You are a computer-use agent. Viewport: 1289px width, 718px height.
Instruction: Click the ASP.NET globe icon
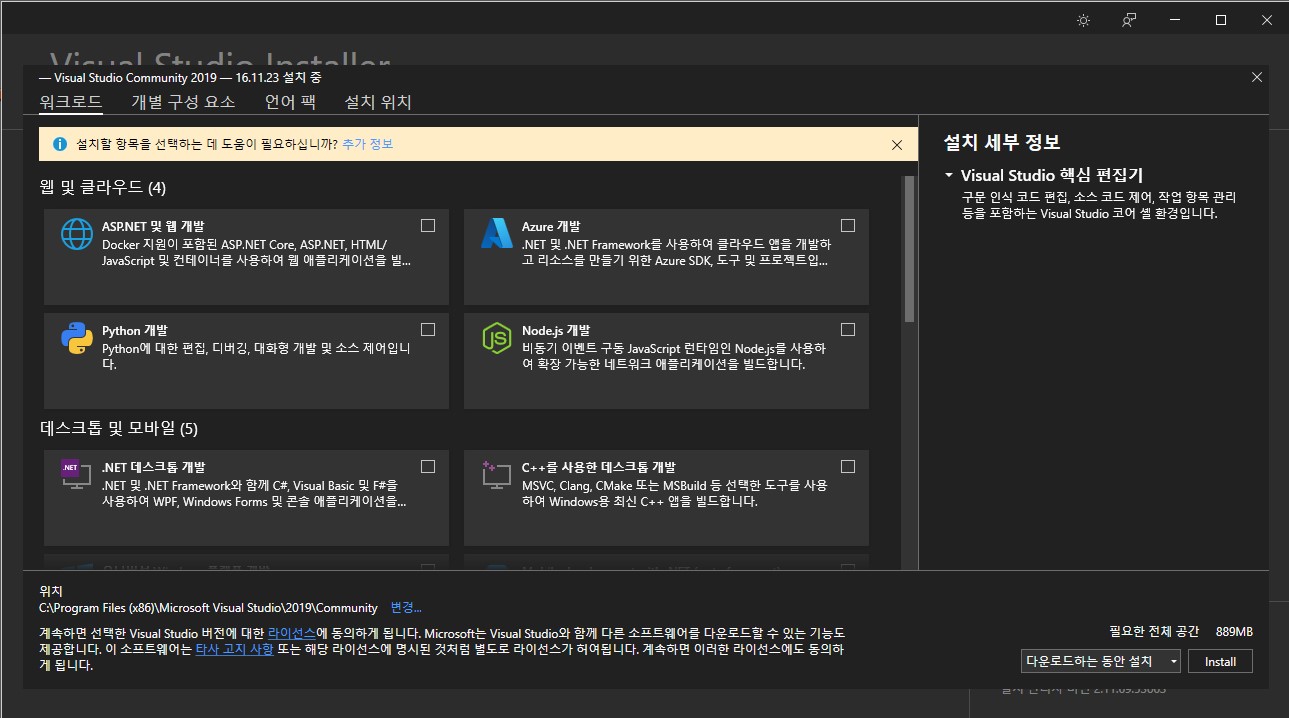click(x=77, y=234)
